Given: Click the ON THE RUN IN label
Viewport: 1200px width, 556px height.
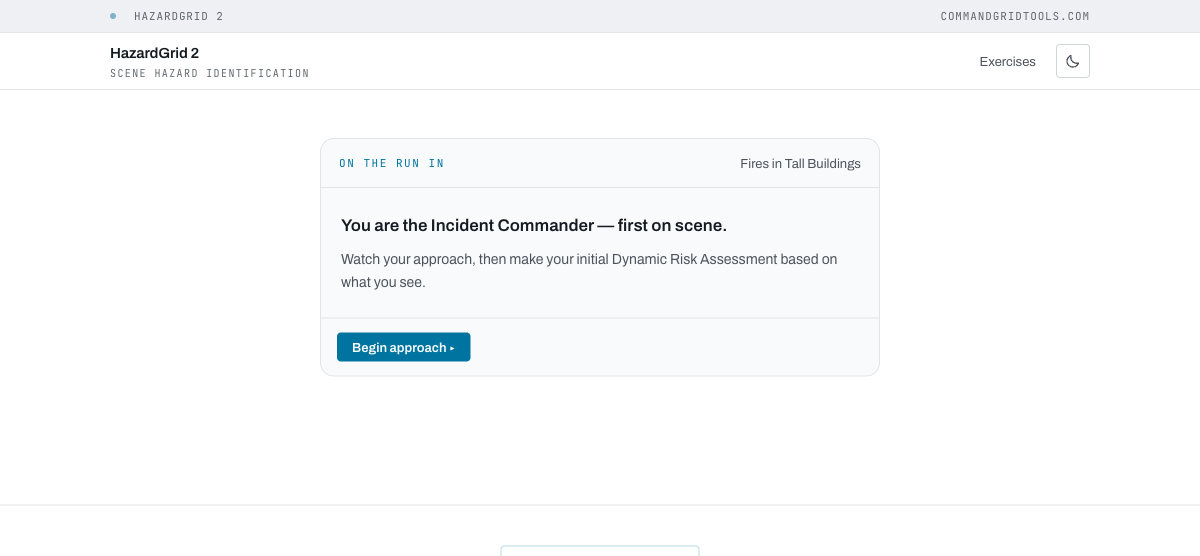Looking at the screenshot, I should coord(392,163).
